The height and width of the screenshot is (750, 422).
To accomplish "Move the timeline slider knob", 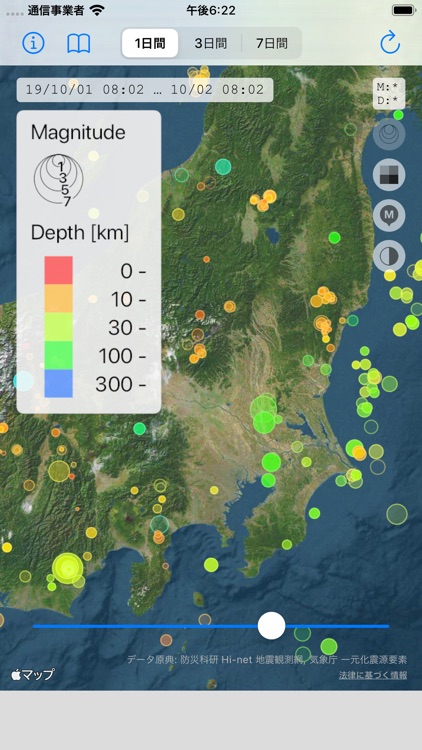I will point(271,626).
